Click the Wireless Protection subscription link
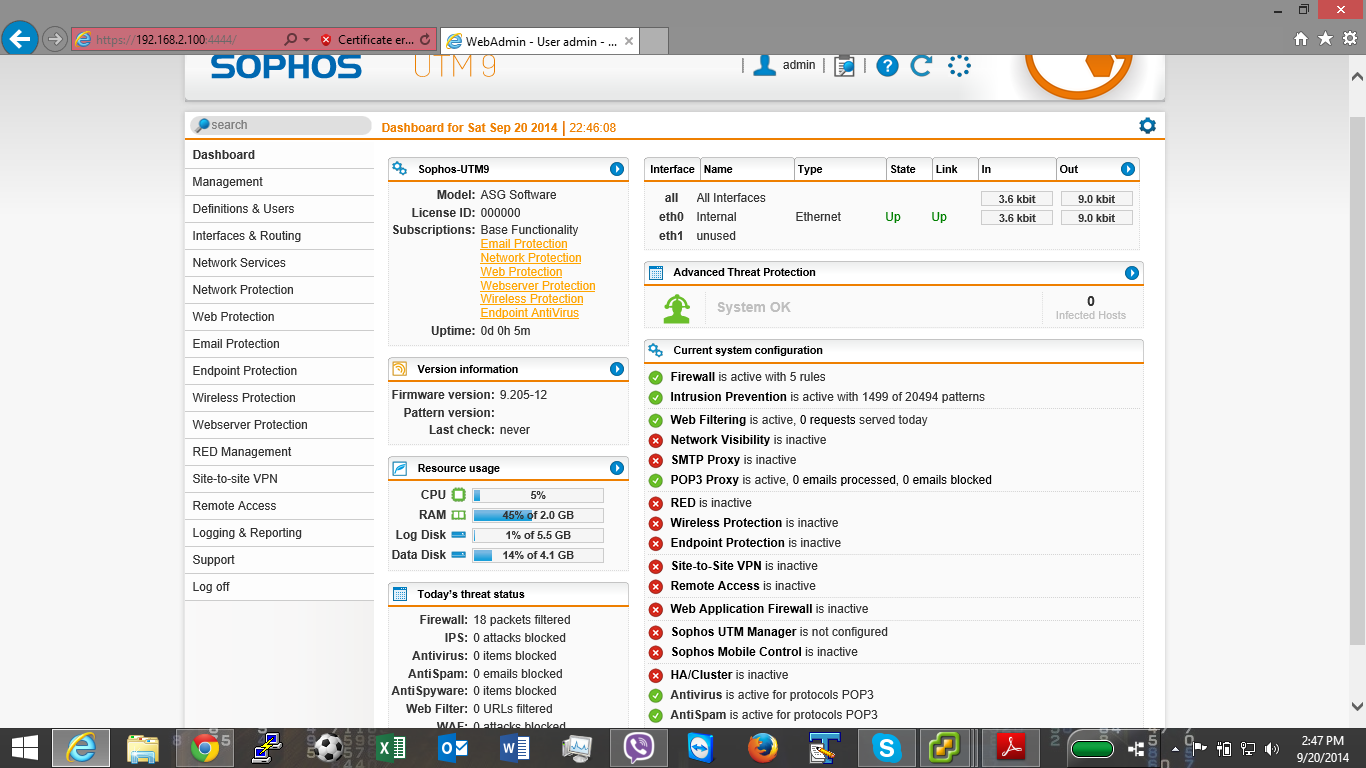 click(532, 299)
